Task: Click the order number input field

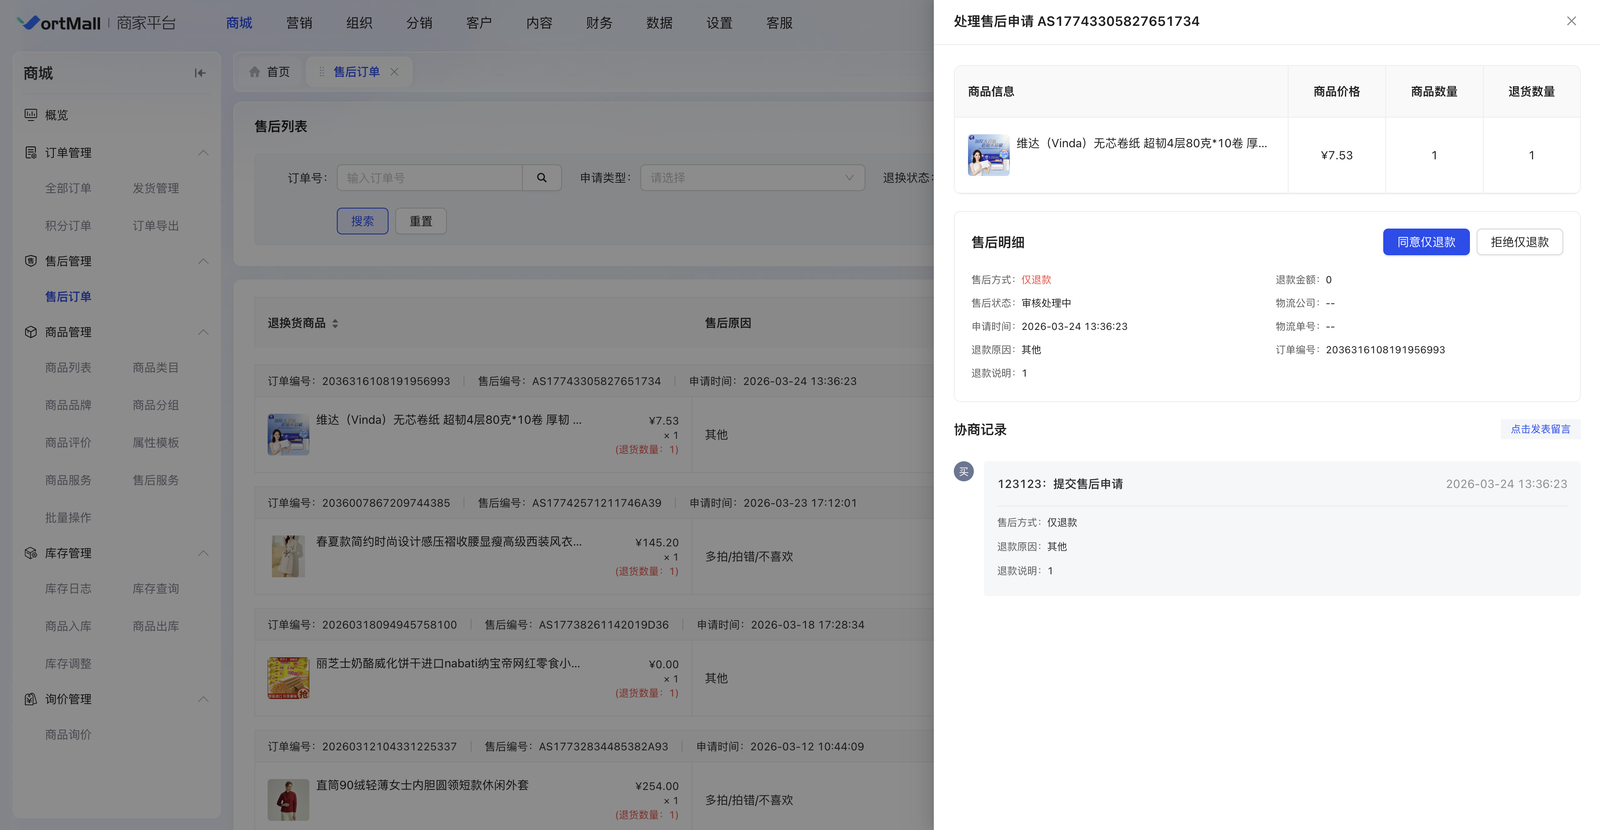Action: 430,178
